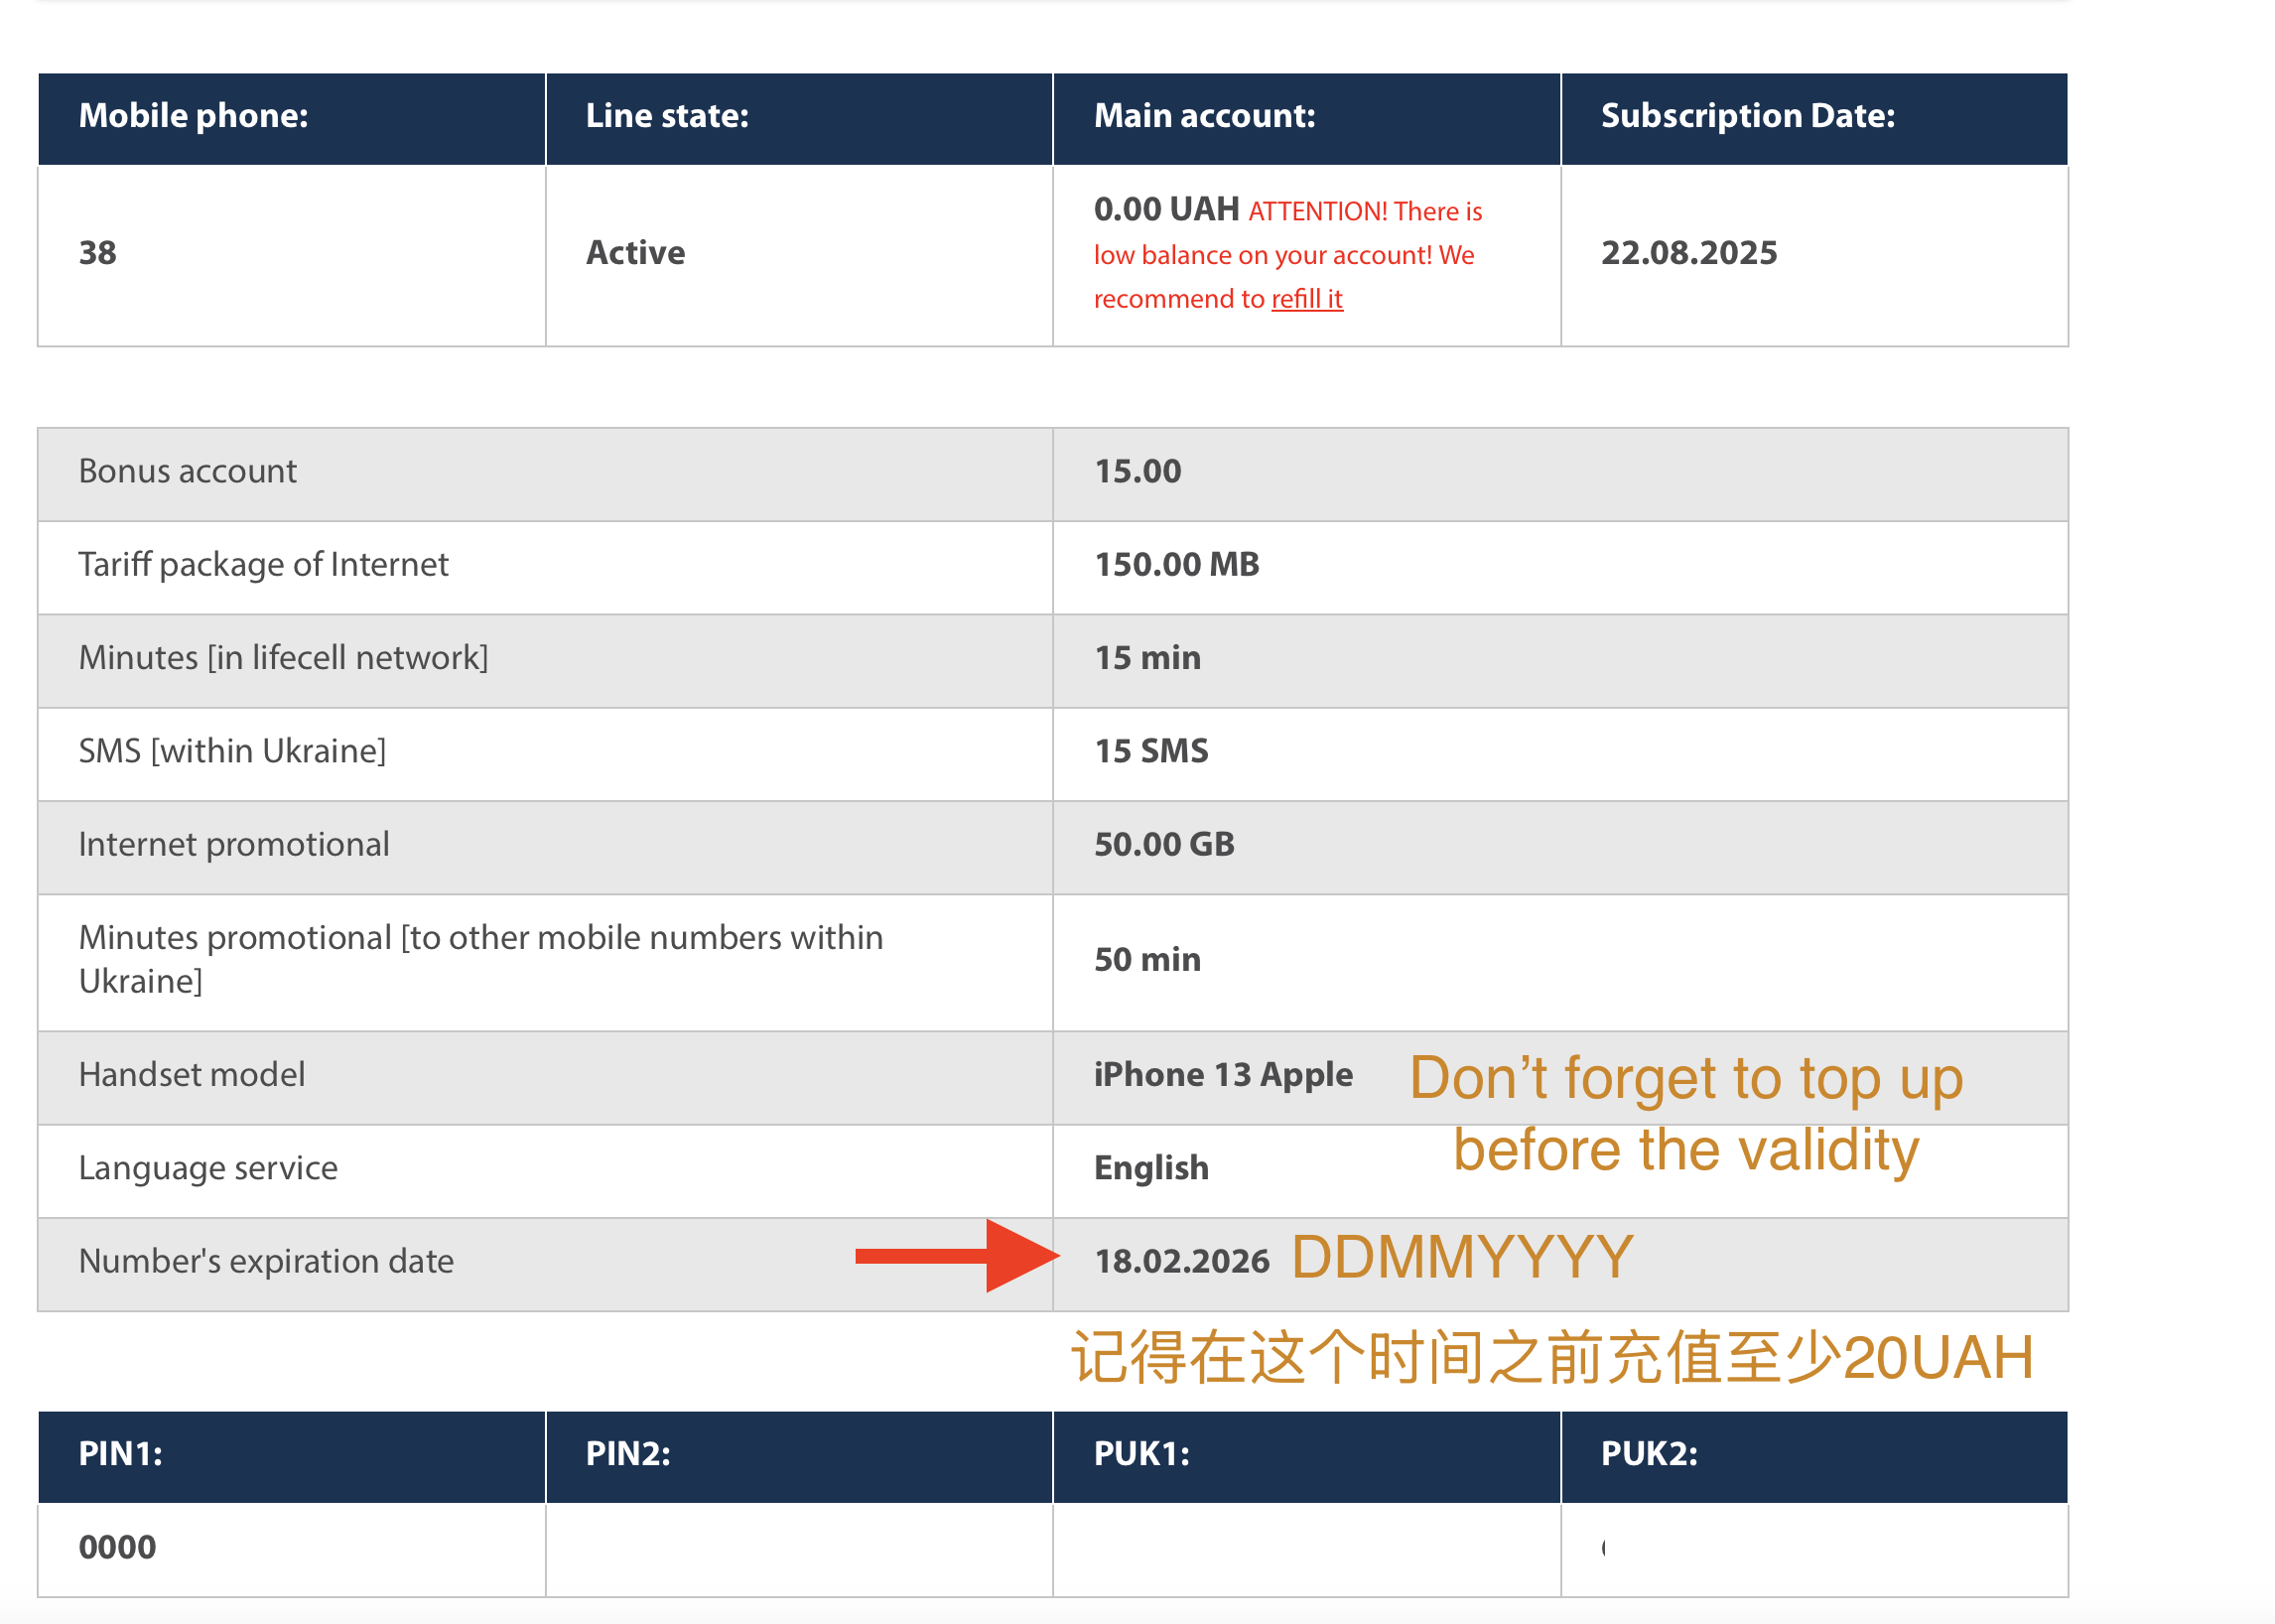
Task: Click the 'Line state:' column header
Action: pos(667,116)
